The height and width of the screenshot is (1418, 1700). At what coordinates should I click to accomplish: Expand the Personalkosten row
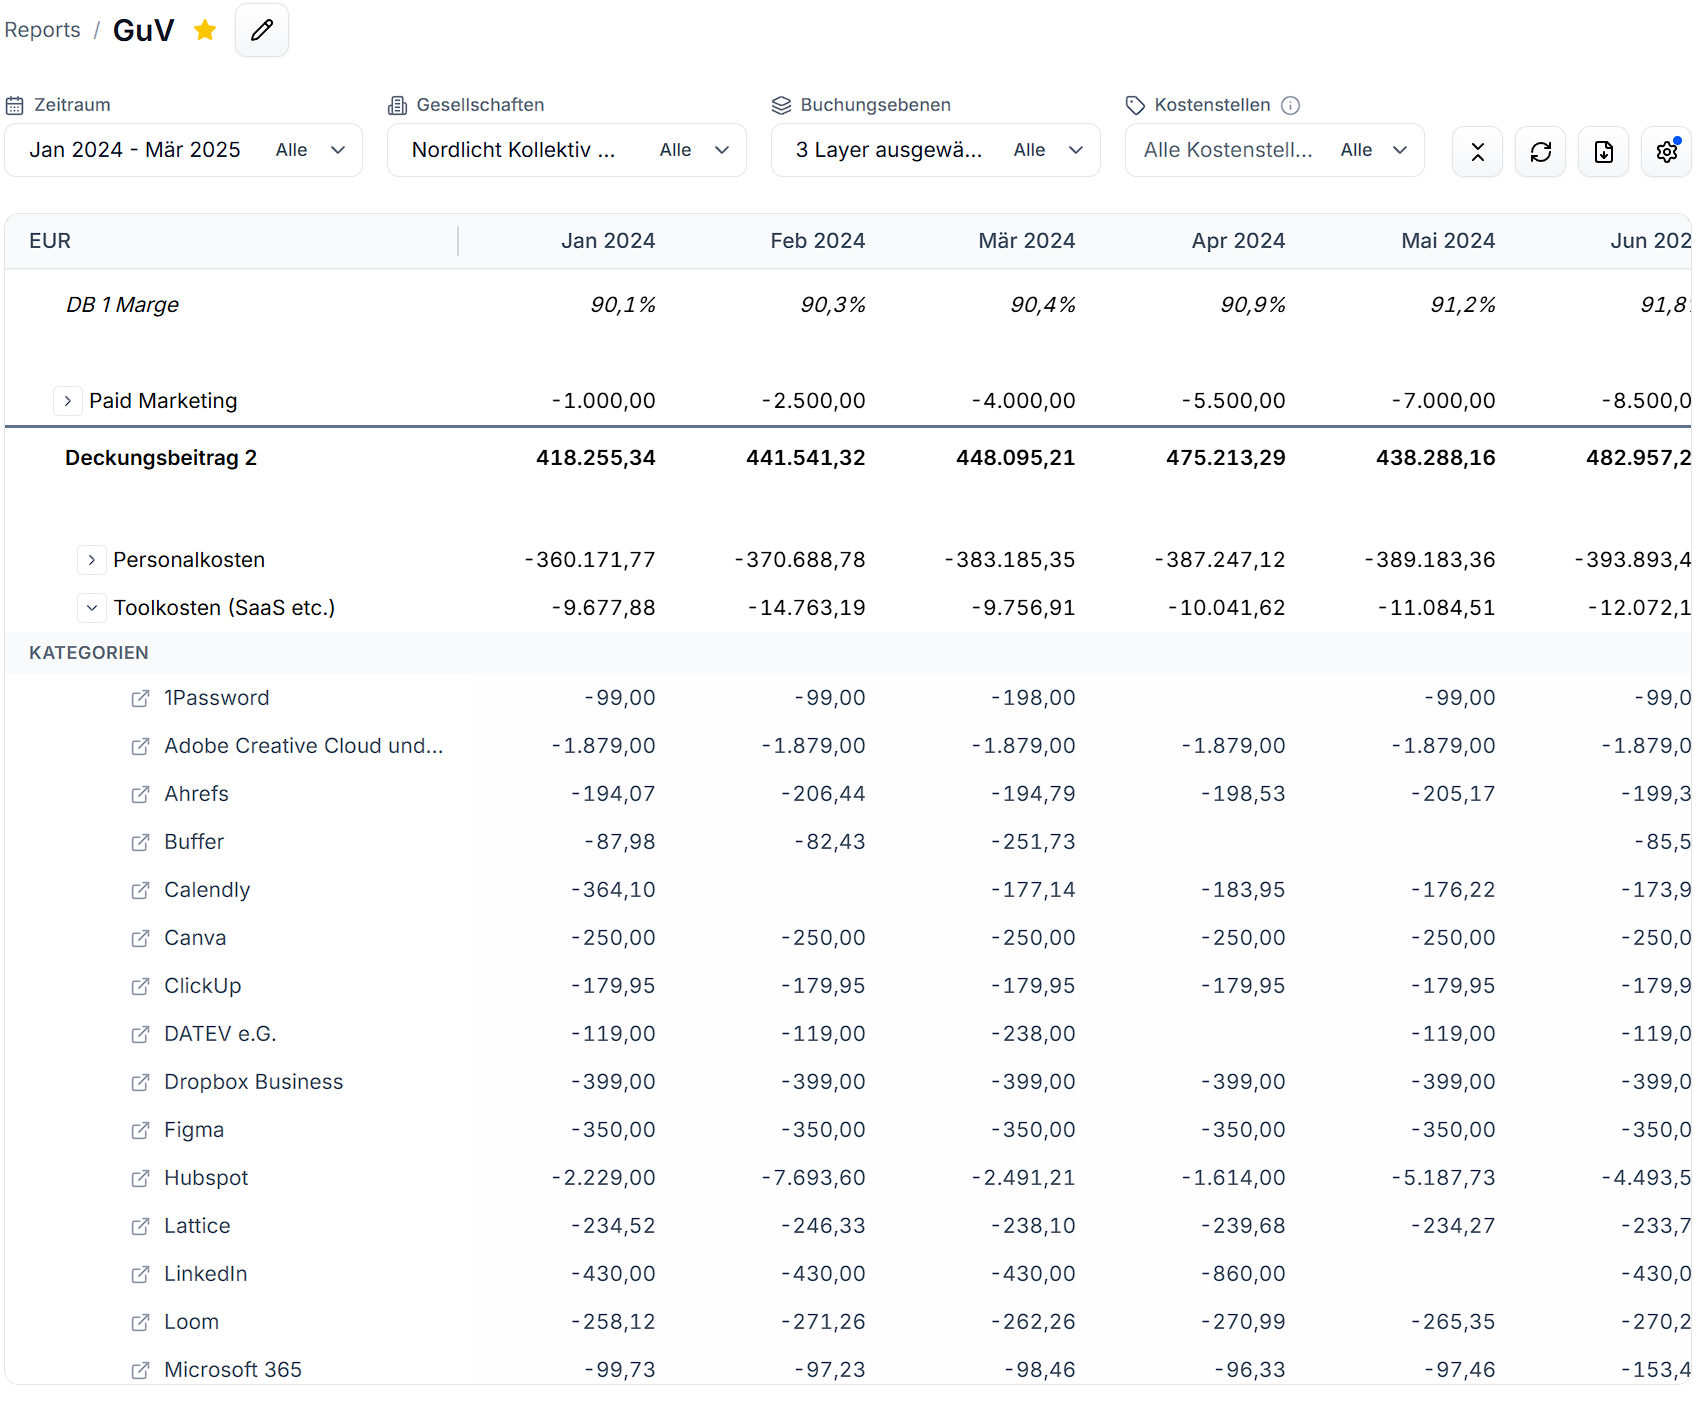click(x=91, y=560)
